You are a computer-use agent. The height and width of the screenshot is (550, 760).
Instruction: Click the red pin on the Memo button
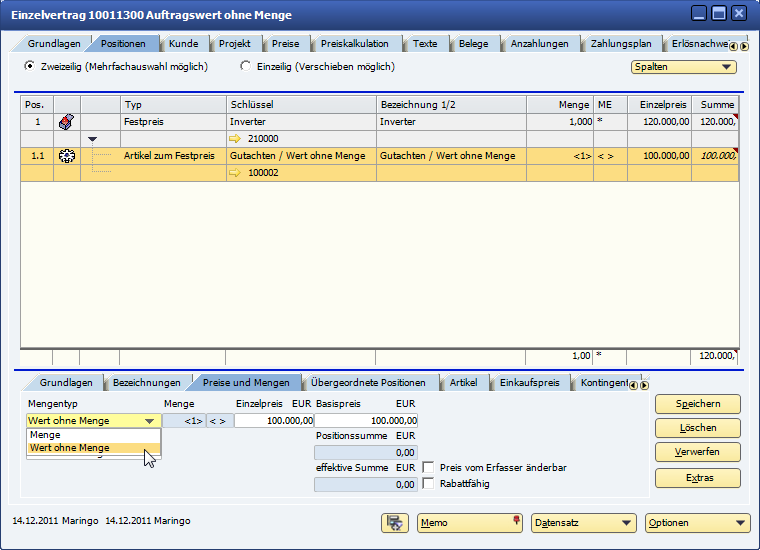[516, 521]
